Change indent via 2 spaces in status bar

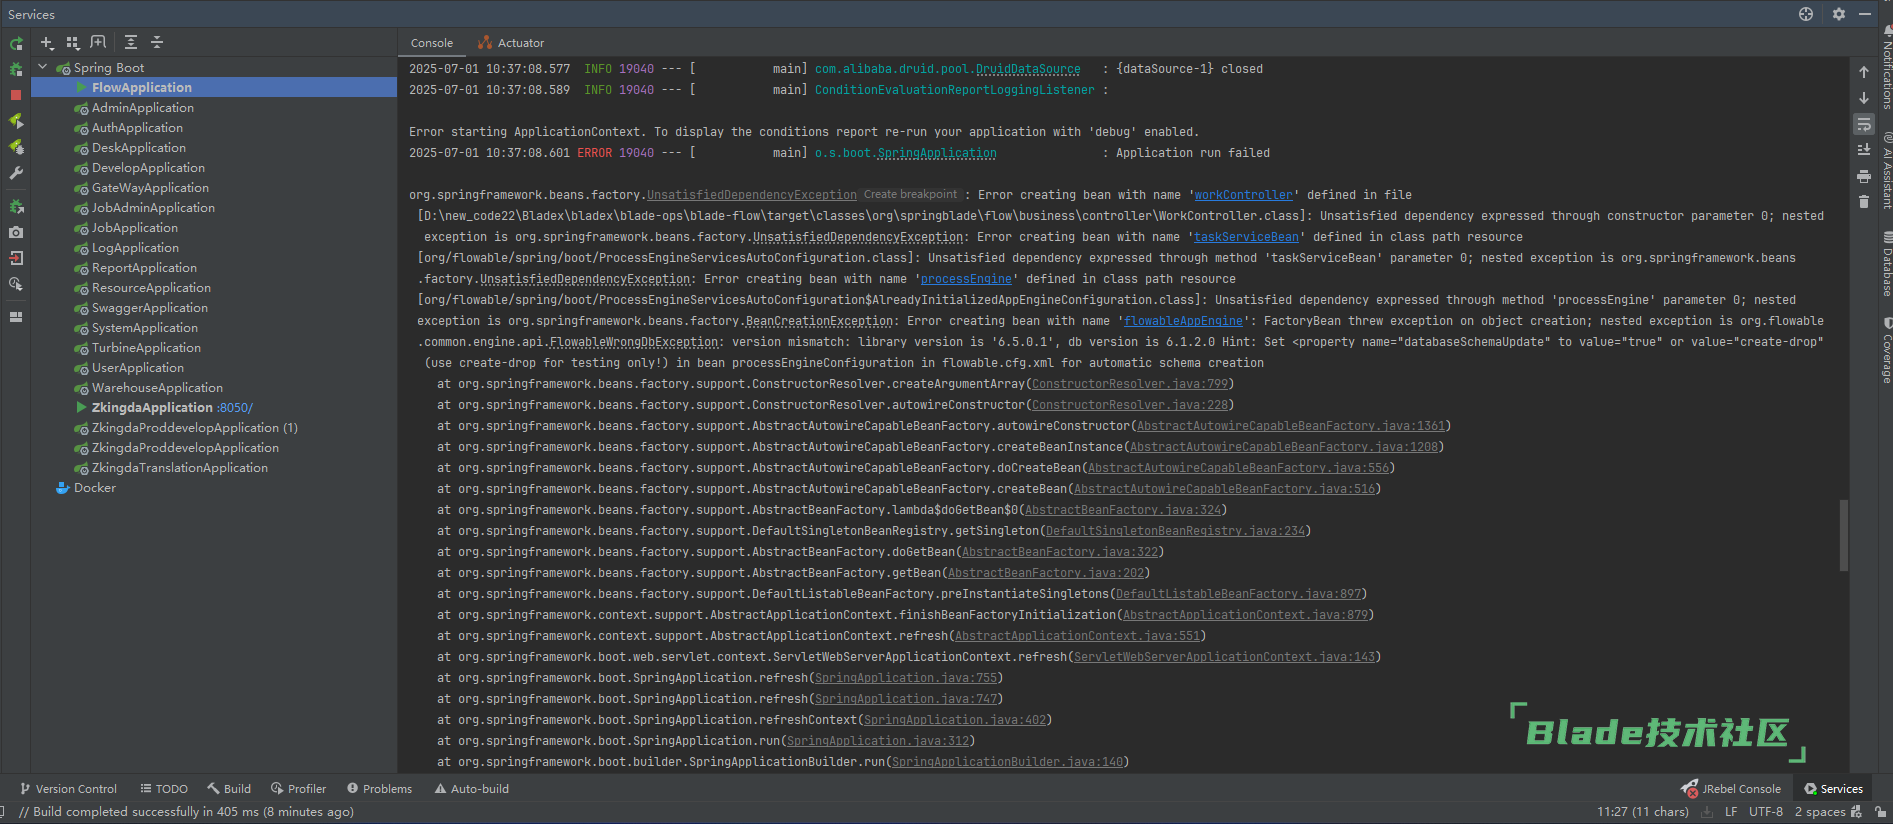click(x=1820, y=812)
